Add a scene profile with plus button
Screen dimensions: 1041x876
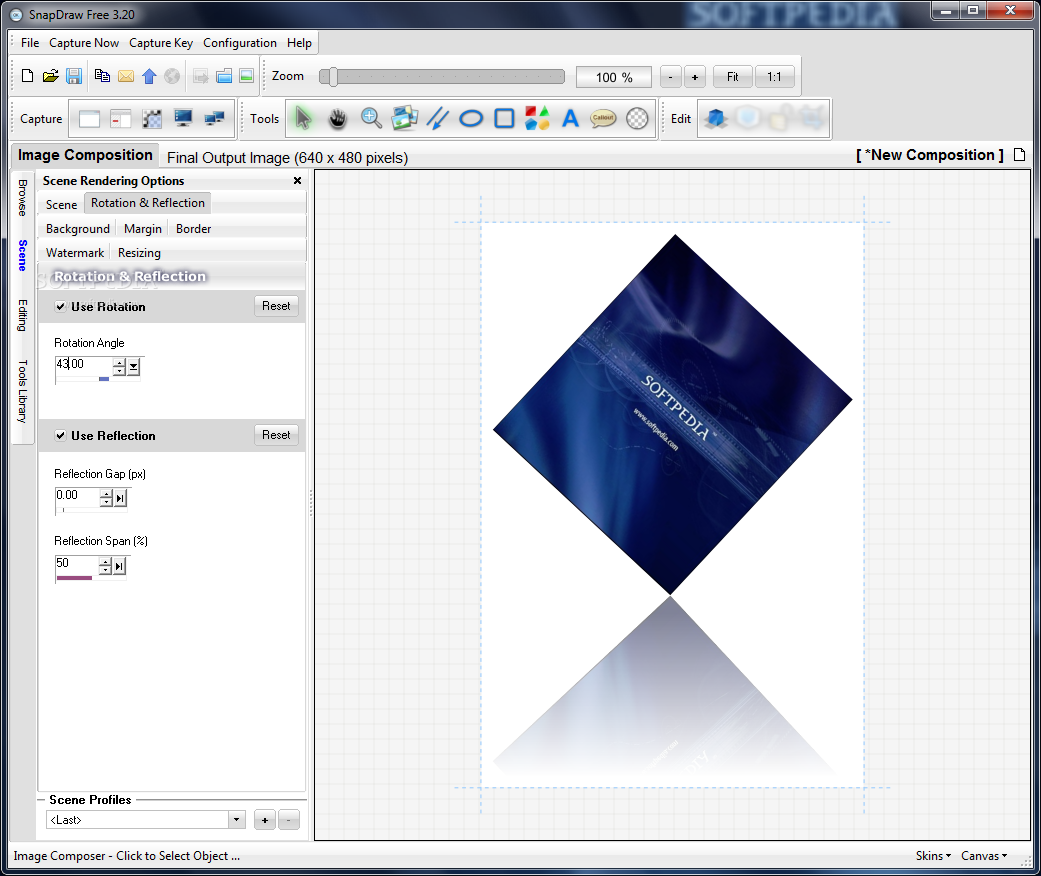(x=265, y=820)
